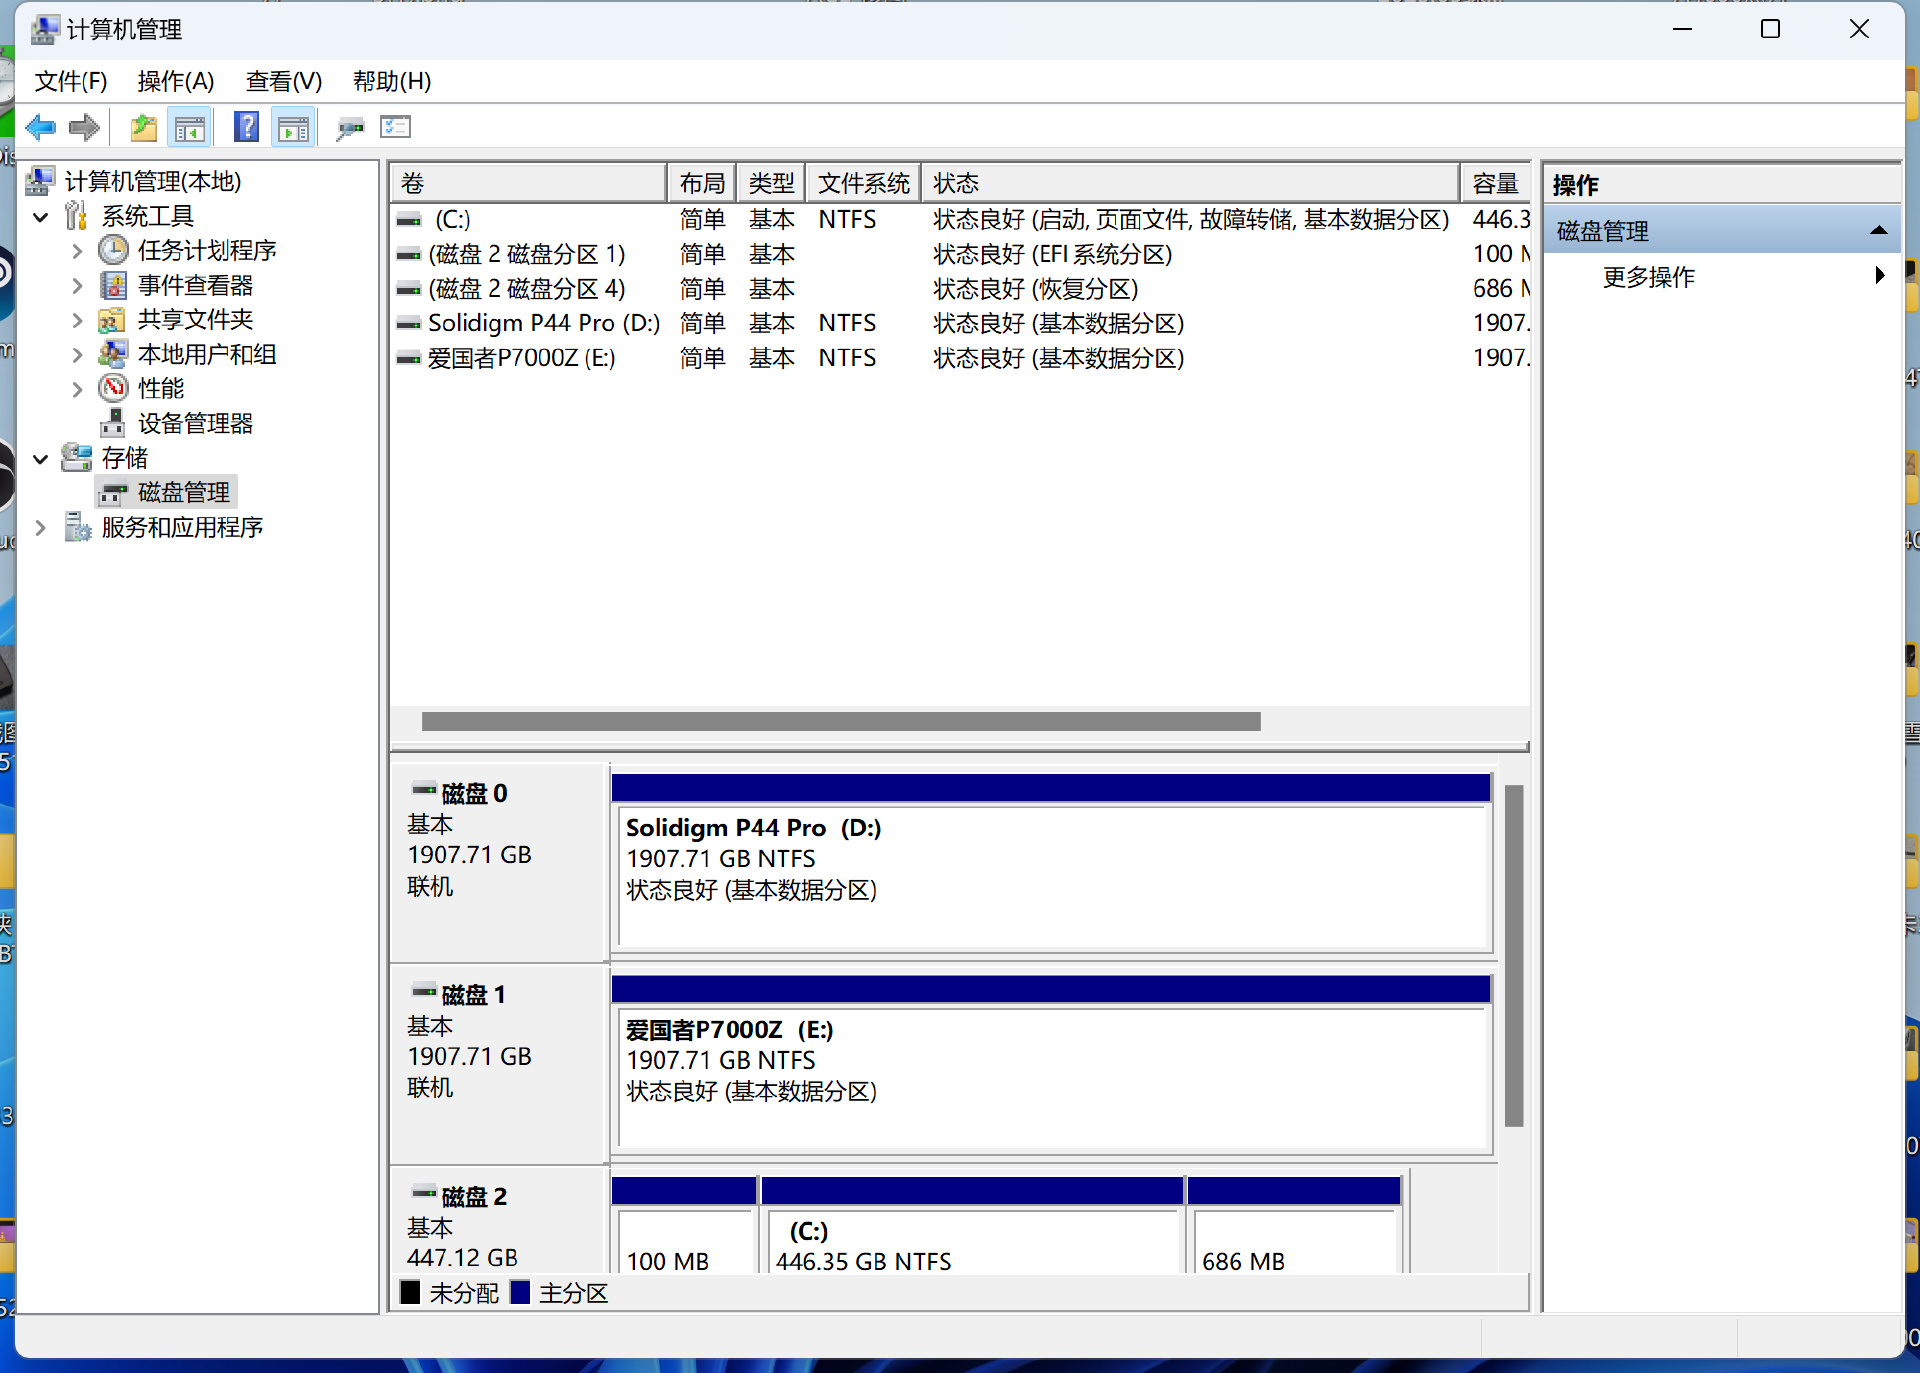Click More Actions (更多操作) in the action pane

[x=1648, y=277]
